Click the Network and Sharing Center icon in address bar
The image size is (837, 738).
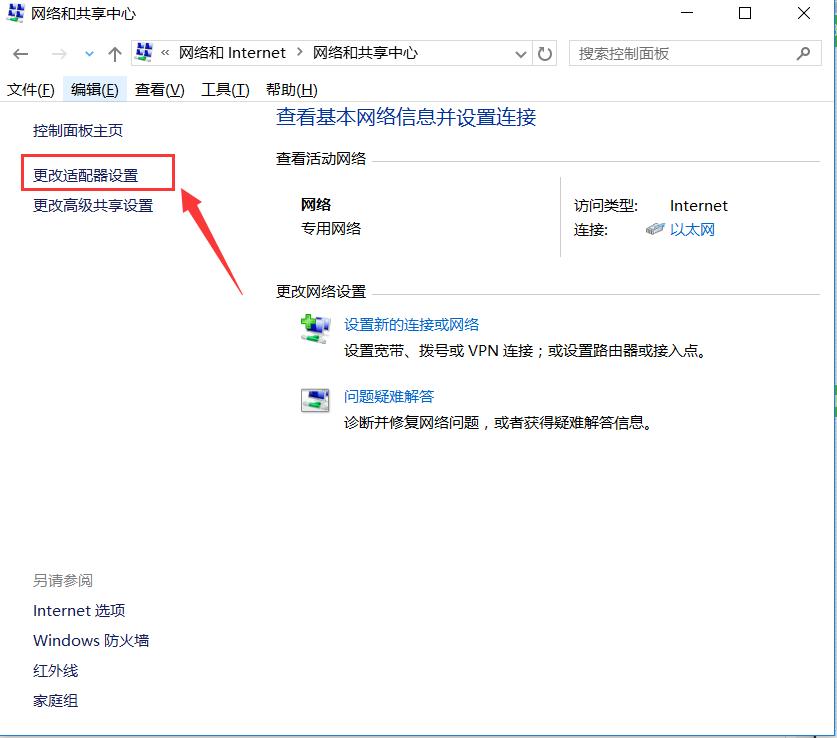coord(141,52)
